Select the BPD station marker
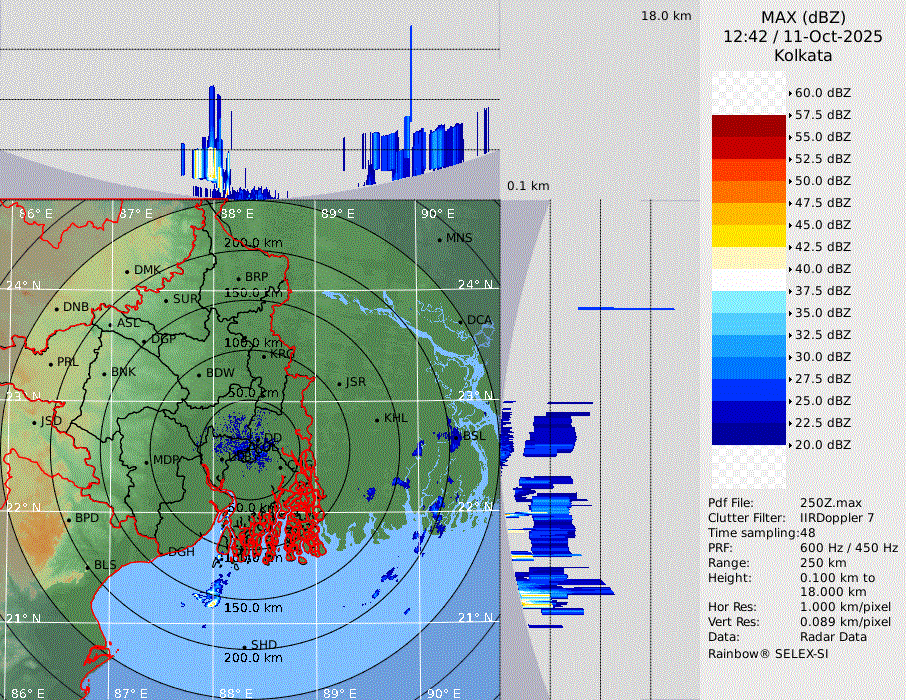906x700 pixels. [69, 519]
